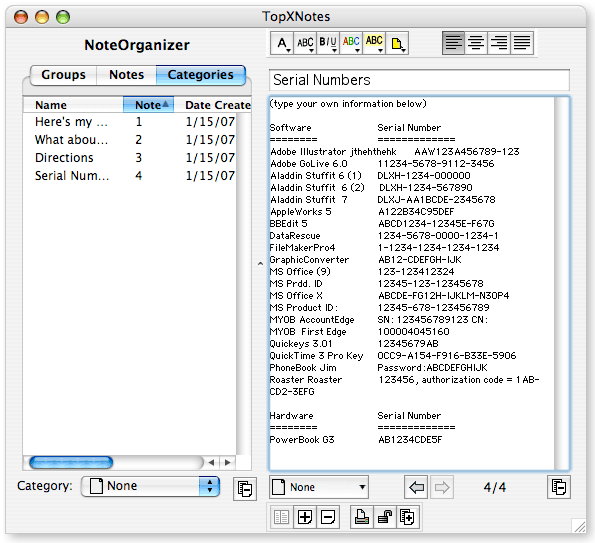
Task: Align text left
Action: (x=453, y=43)
